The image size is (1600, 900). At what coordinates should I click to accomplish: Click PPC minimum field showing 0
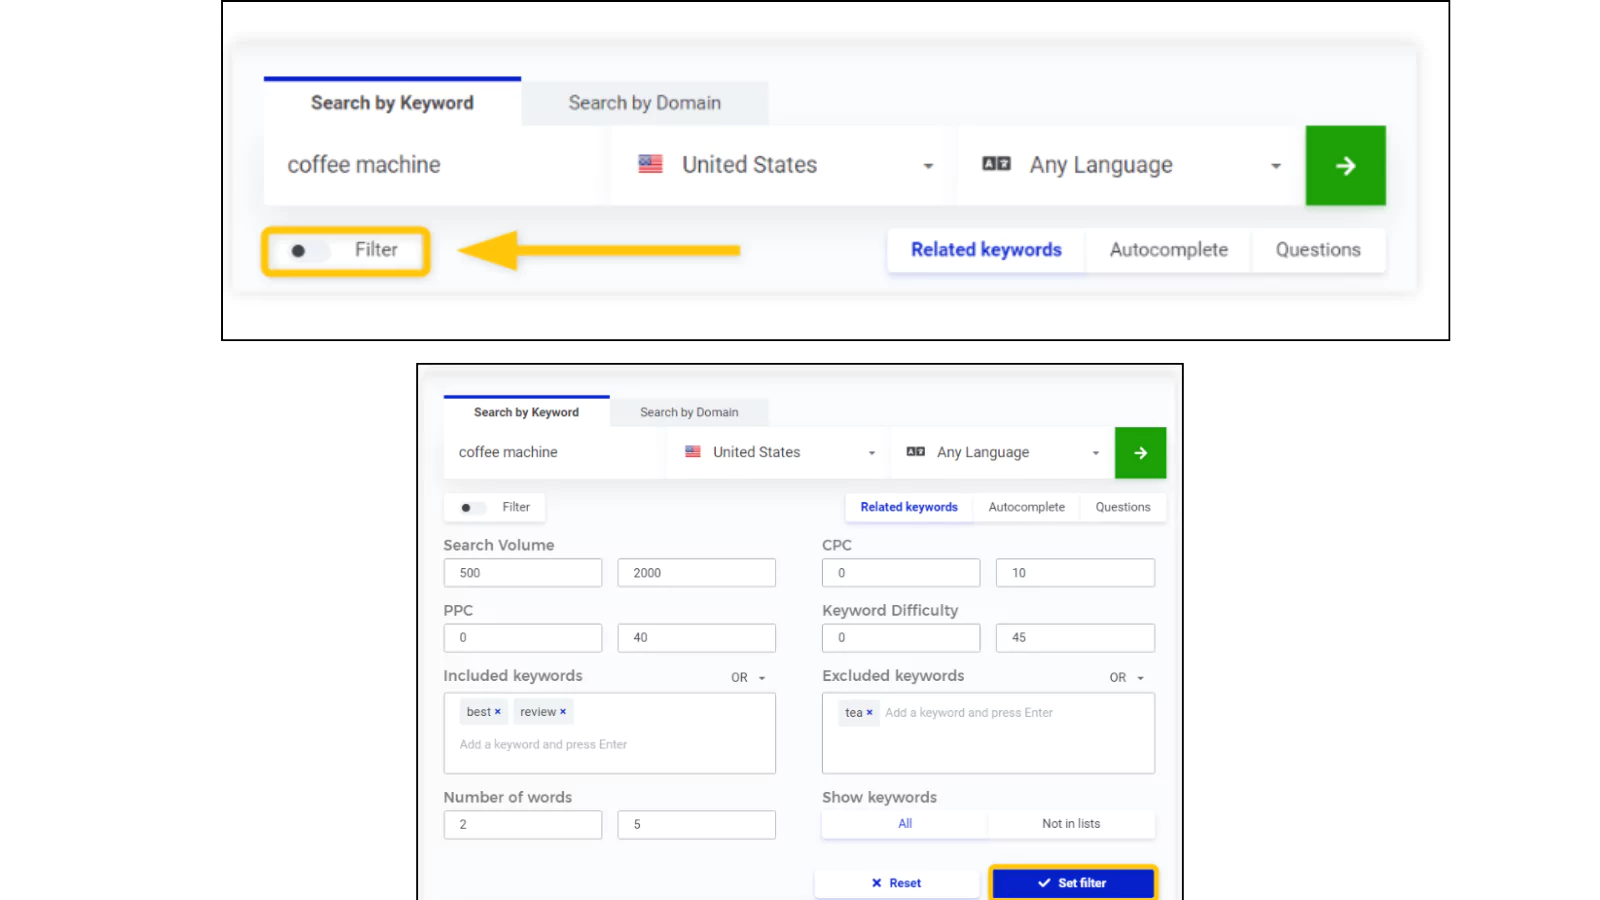pos(523,638)
